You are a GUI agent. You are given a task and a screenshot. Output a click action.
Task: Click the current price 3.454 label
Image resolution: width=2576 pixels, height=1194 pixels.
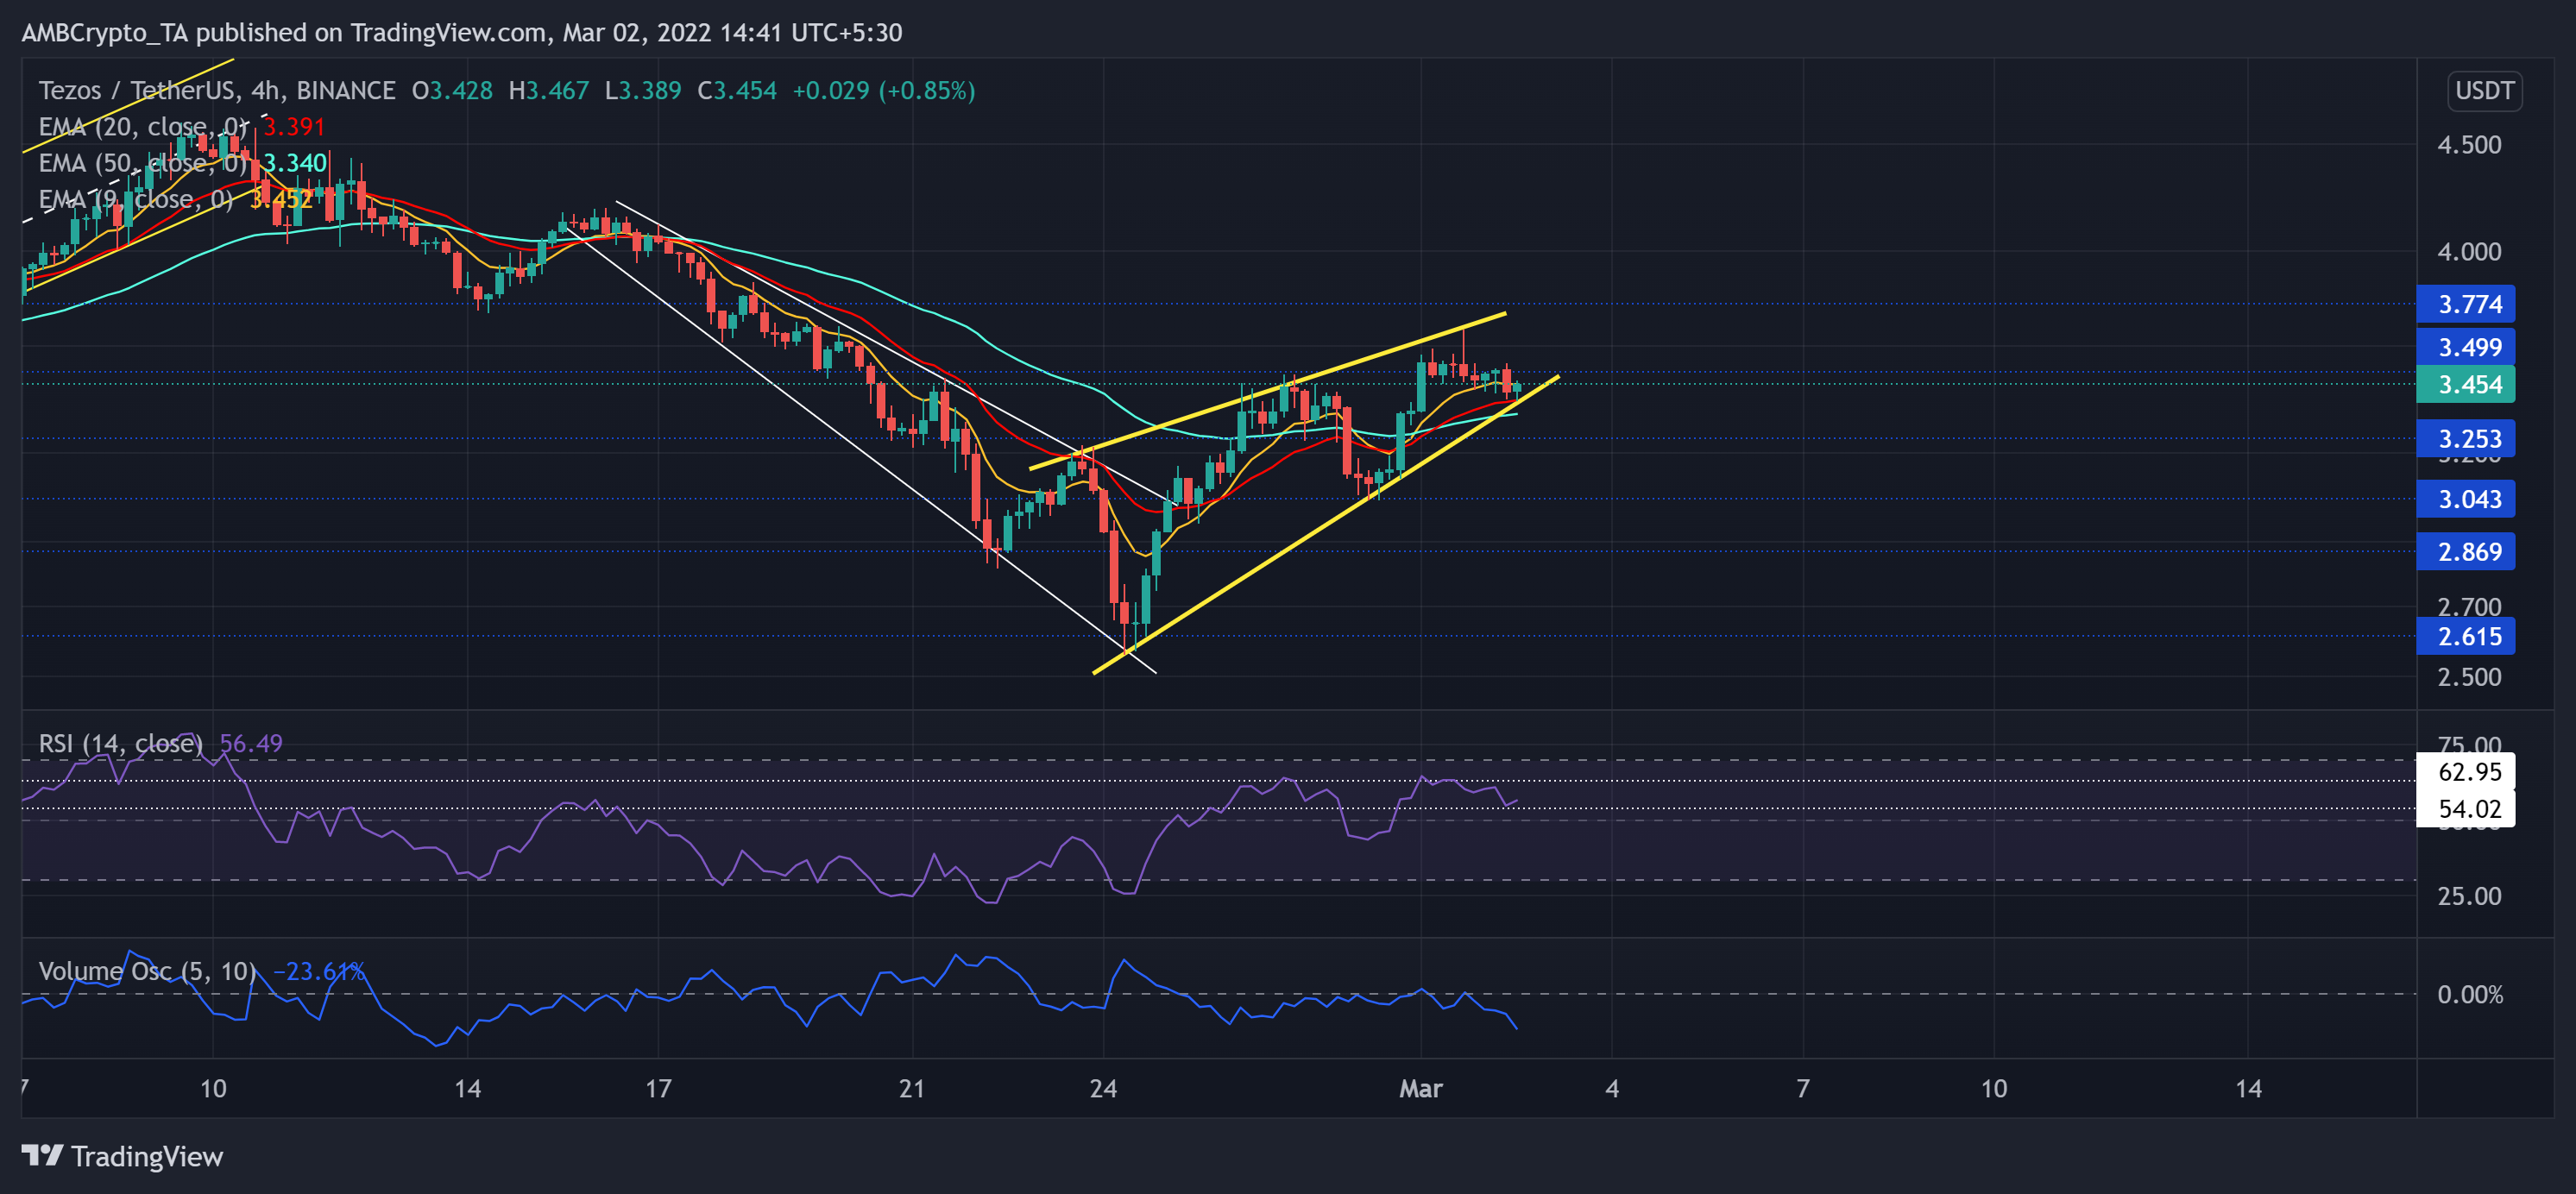point(2465,384)
